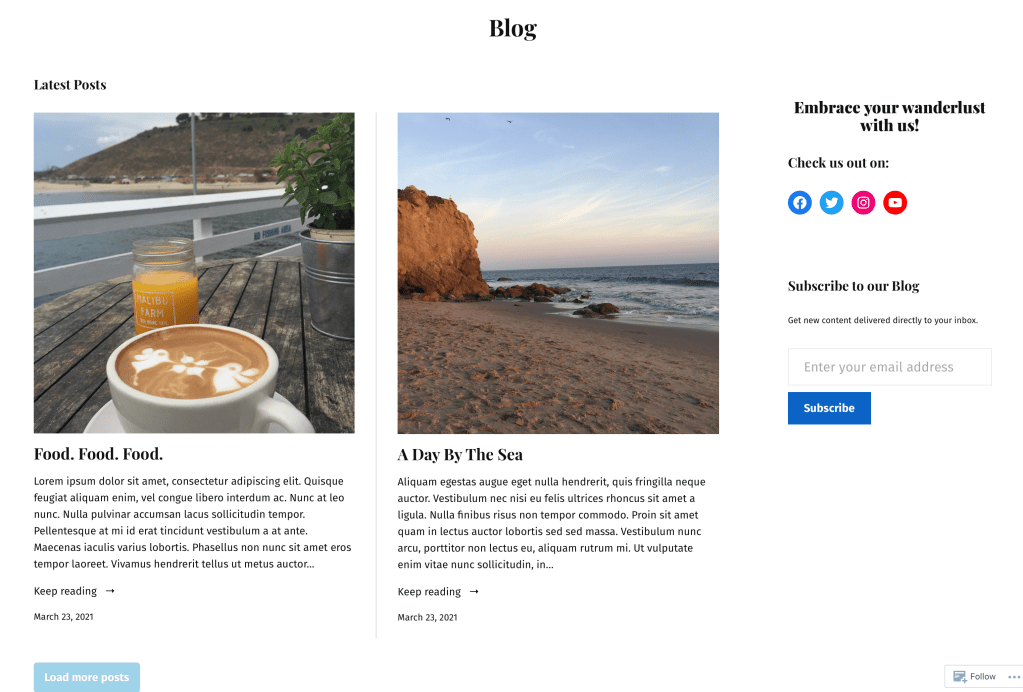
Task: Click the date under the Sea post
Action: [x=428, y=618]
